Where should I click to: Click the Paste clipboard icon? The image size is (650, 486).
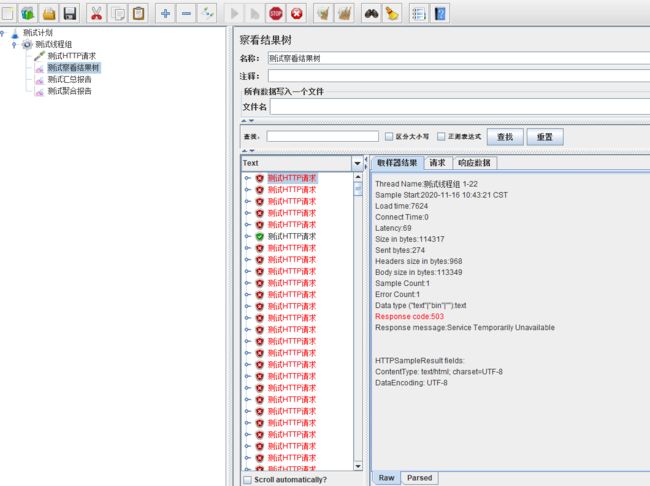139,14
